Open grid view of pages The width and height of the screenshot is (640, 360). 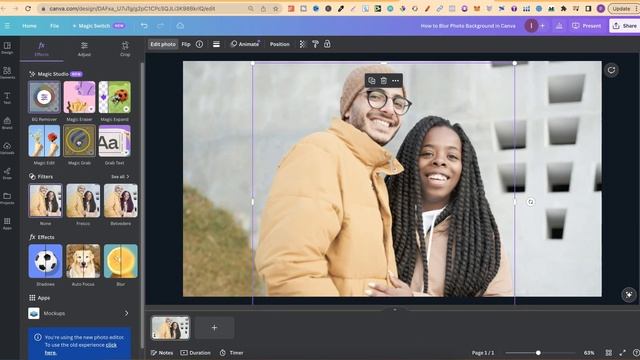click(609, 353)
